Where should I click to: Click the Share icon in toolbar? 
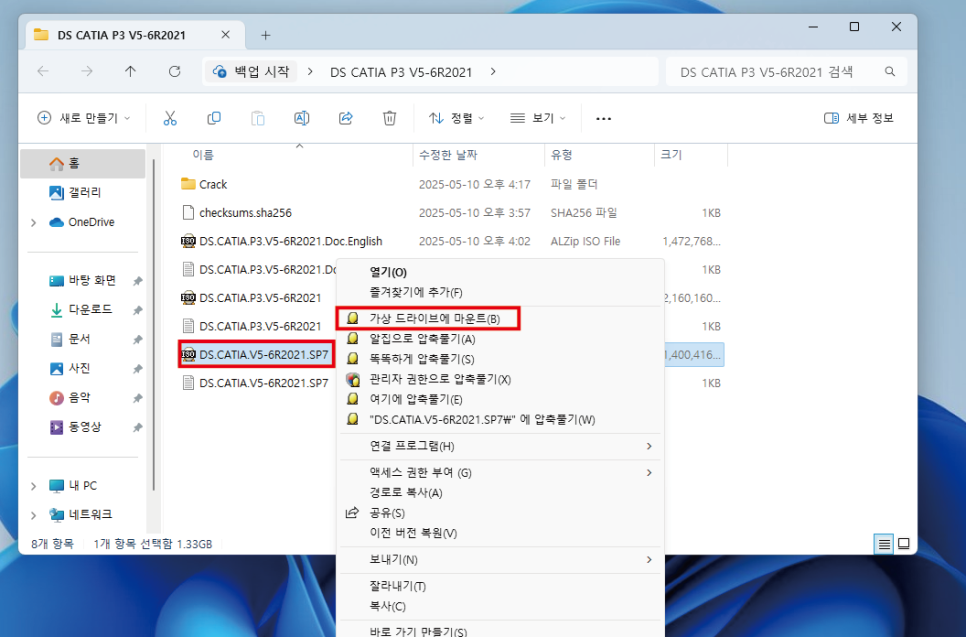pyautogui.click(x=346, y=118)
